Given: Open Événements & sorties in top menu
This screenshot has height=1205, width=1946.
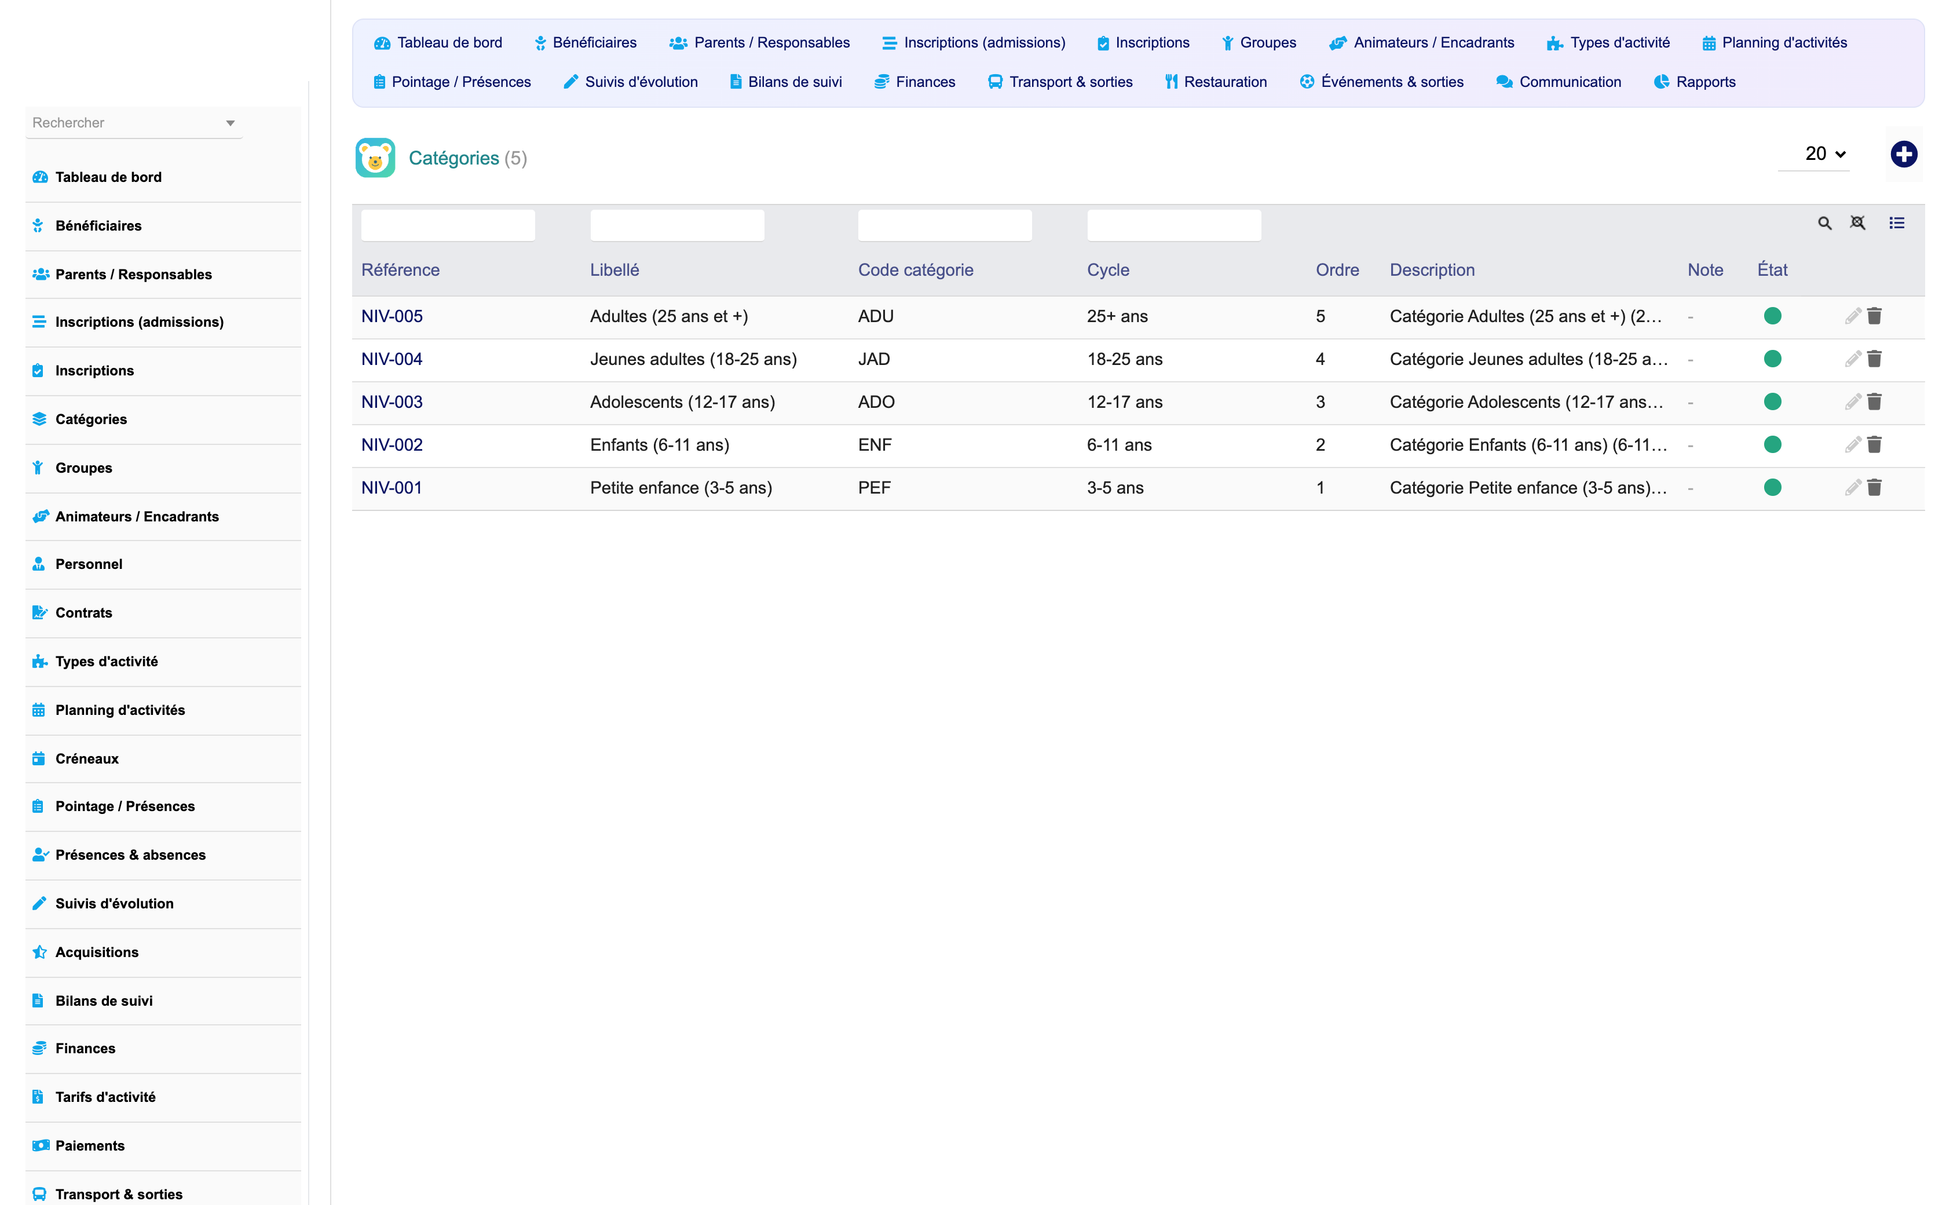Looking at the screenshot, I should point(1381,82).
